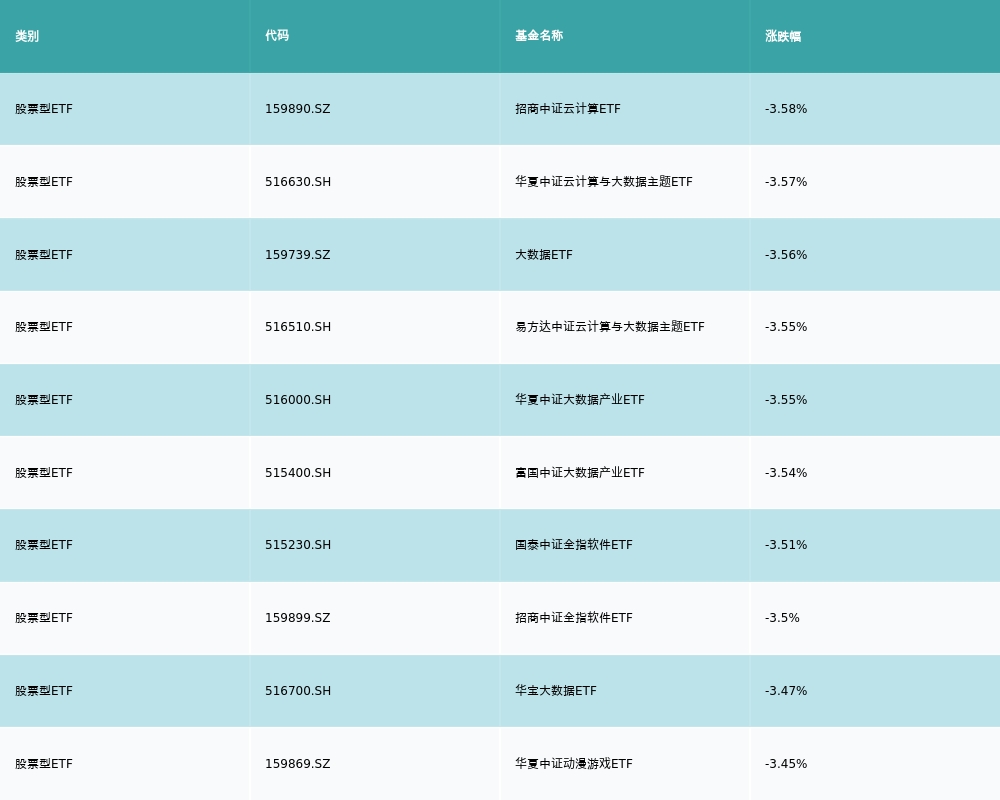The image size is (1000, 800).
Task: Click 股票型ETF in the 159869.SZ row
Action: click(x=44, y=764)
